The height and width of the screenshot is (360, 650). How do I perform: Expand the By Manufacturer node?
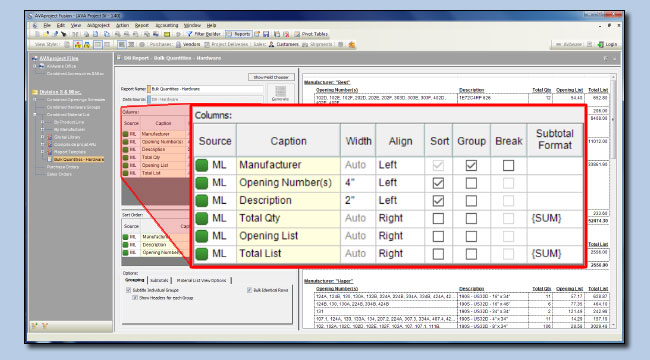click(42, 129)
